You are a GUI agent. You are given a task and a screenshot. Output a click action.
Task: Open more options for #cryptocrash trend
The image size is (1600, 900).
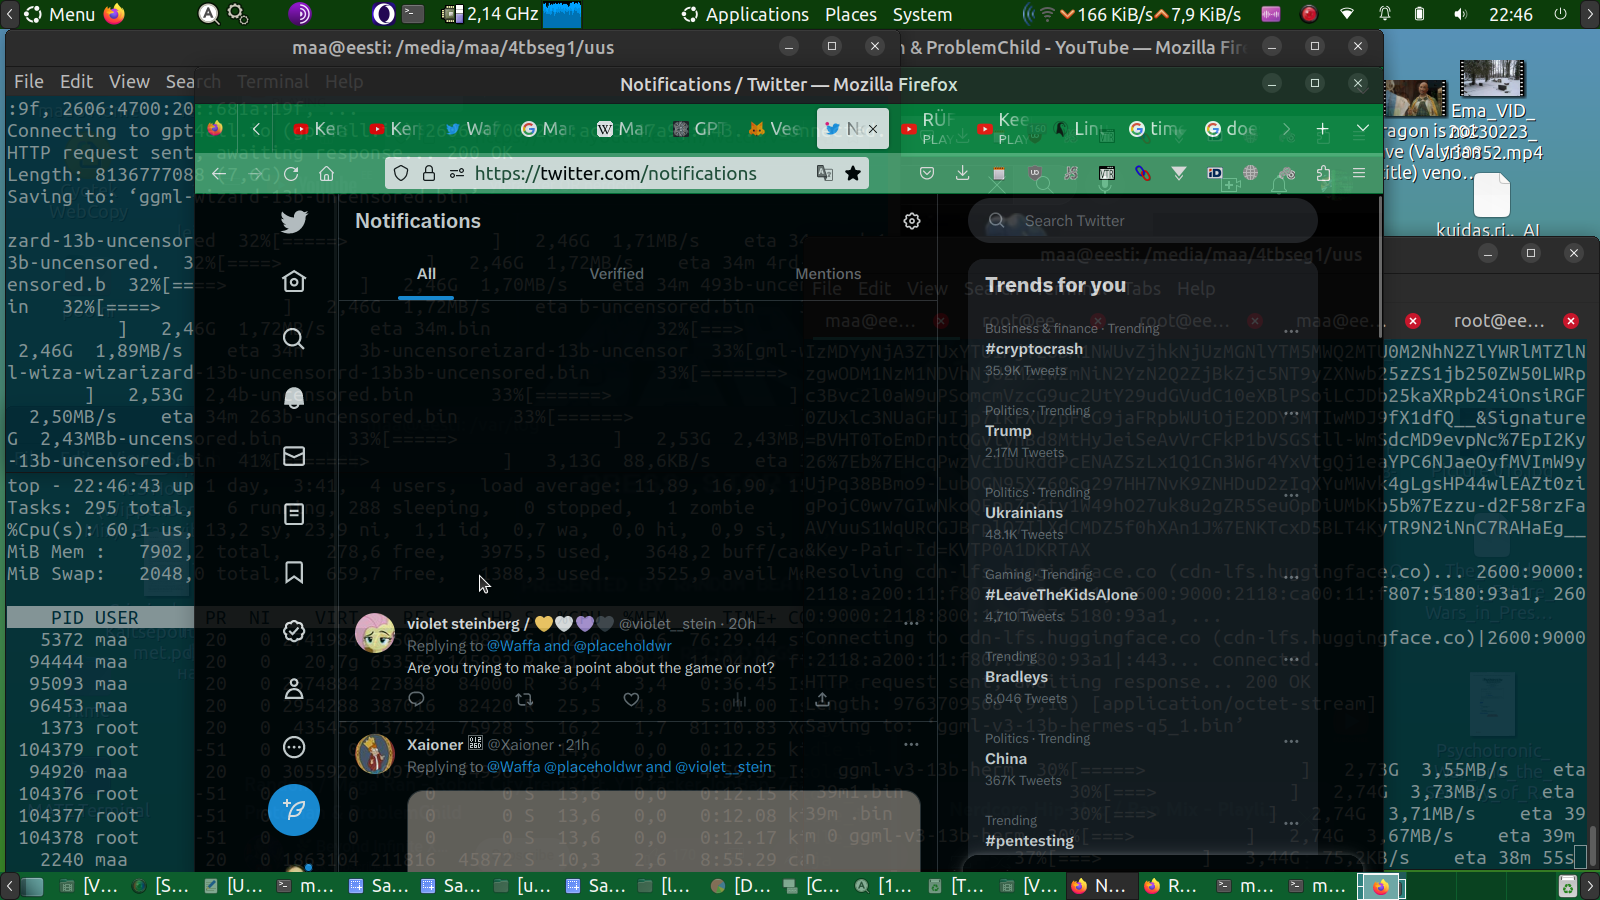(1291, 330)
